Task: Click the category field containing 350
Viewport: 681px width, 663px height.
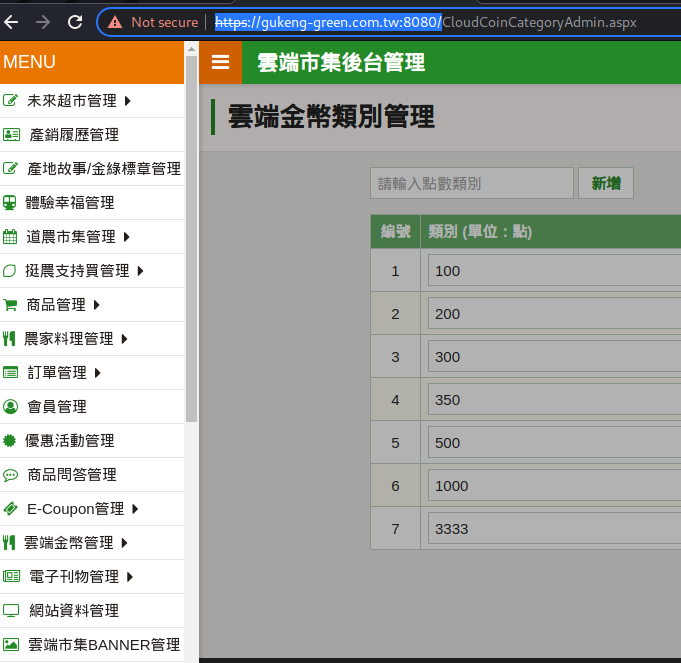Action: tap(555, 399)
